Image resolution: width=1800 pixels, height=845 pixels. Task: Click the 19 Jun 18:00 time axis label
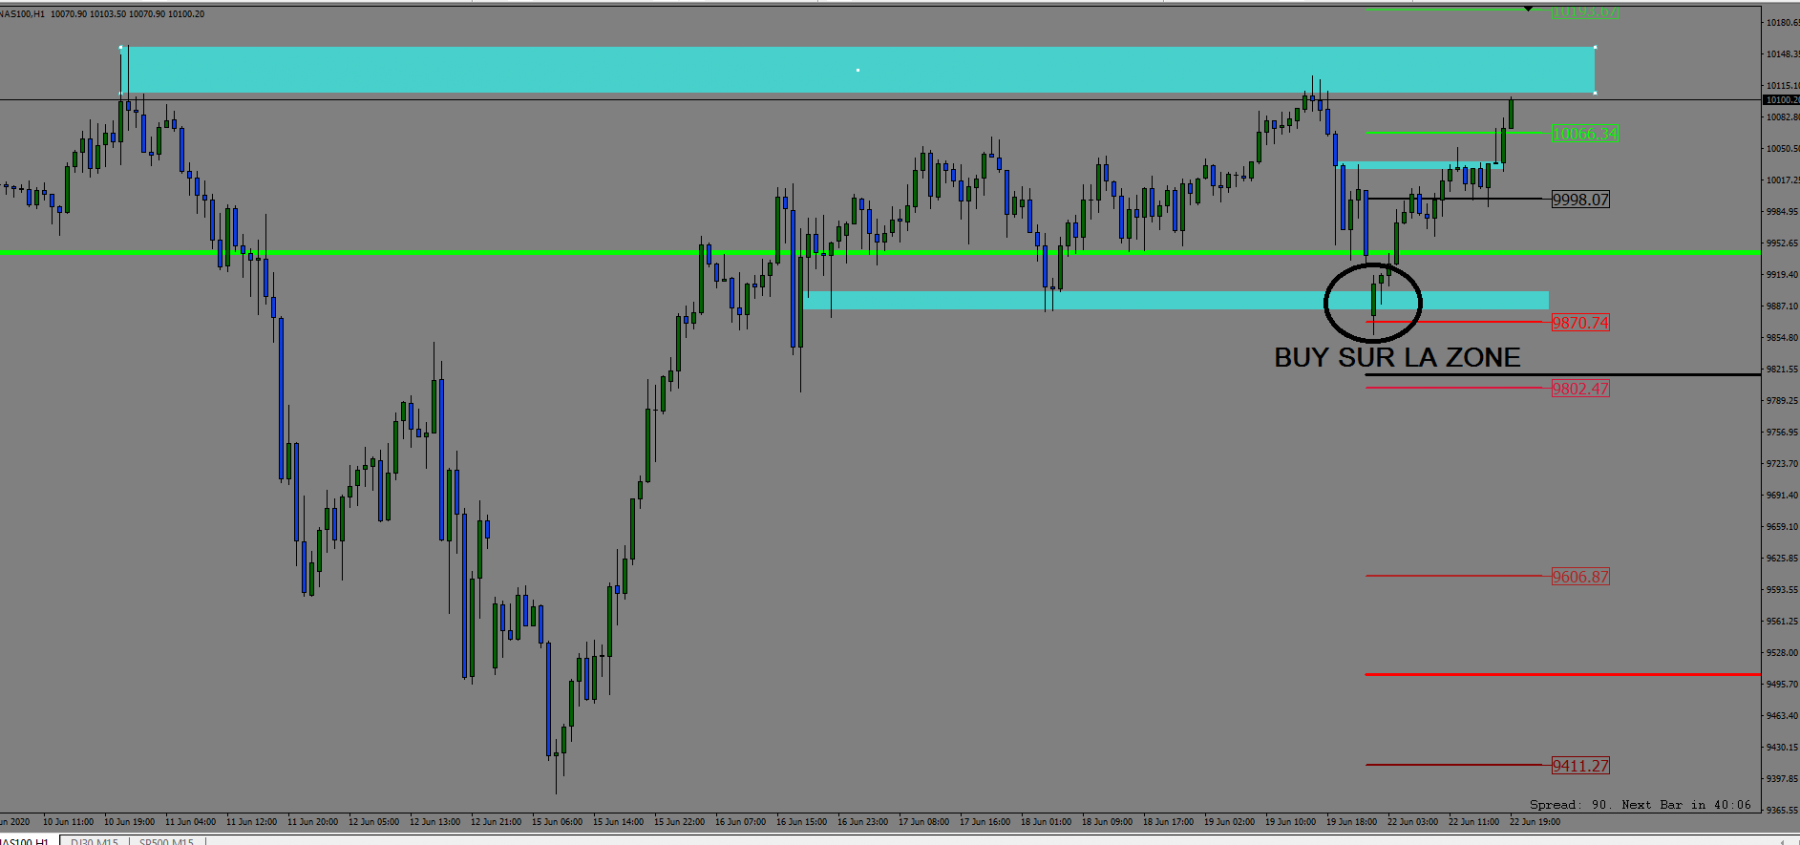click(x=1351, y=822)
